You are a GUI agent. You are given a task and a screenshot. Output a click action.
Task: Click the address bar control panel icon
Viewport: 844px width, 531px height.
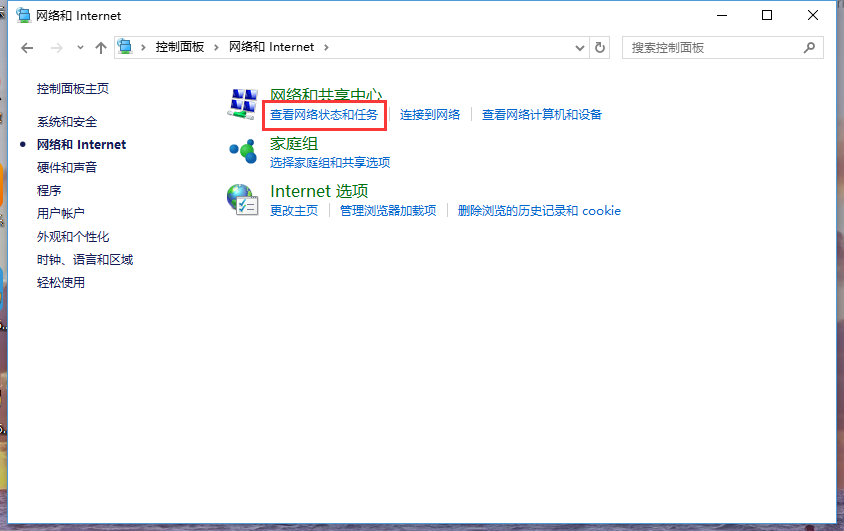pyautogui.click(x=125, y=47)
